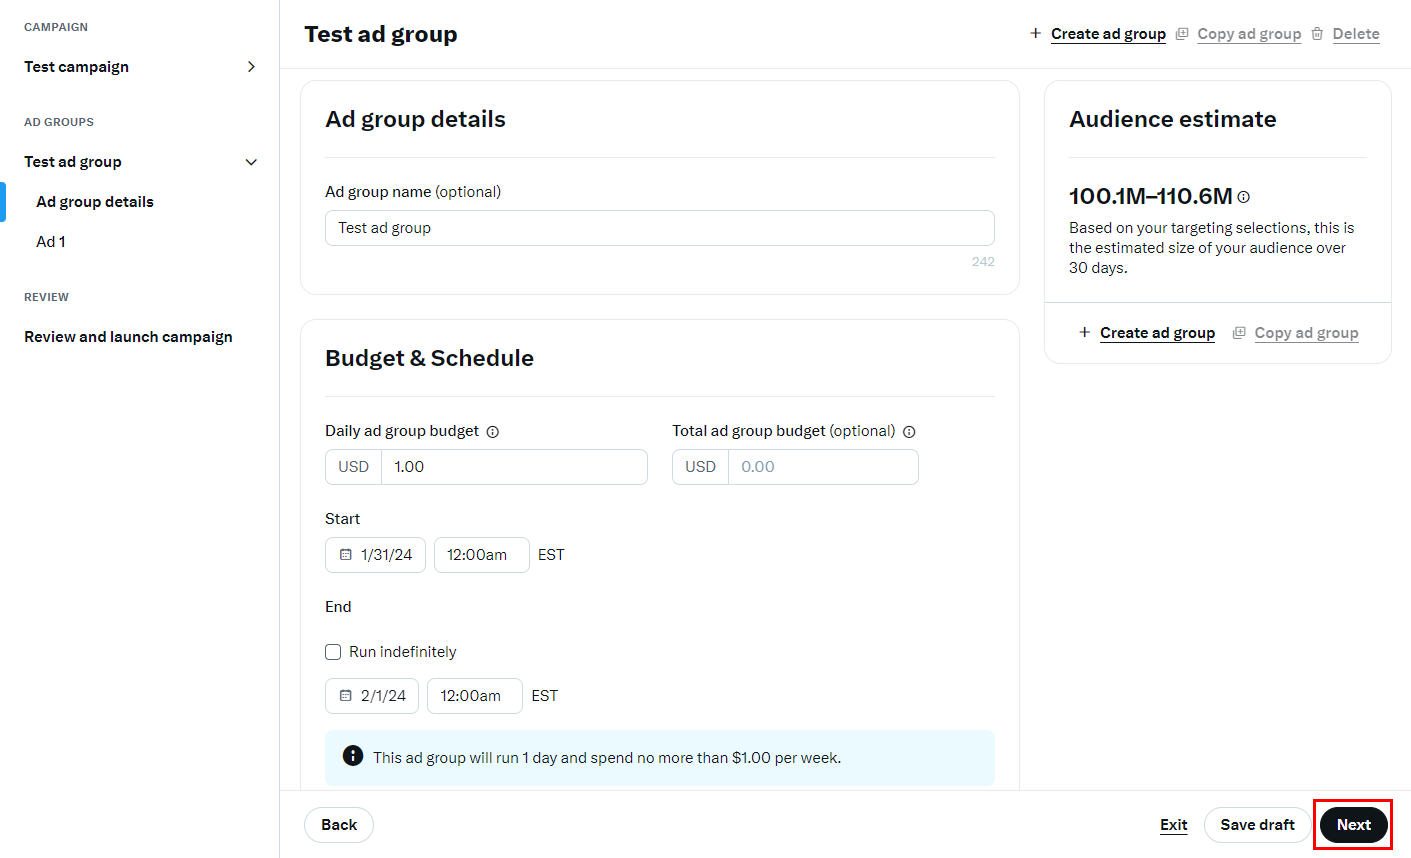This screenshot has width=1411, height=858.
Task: Click the Save draft button
Action: pyautogui.click(x=1257, y=825)
